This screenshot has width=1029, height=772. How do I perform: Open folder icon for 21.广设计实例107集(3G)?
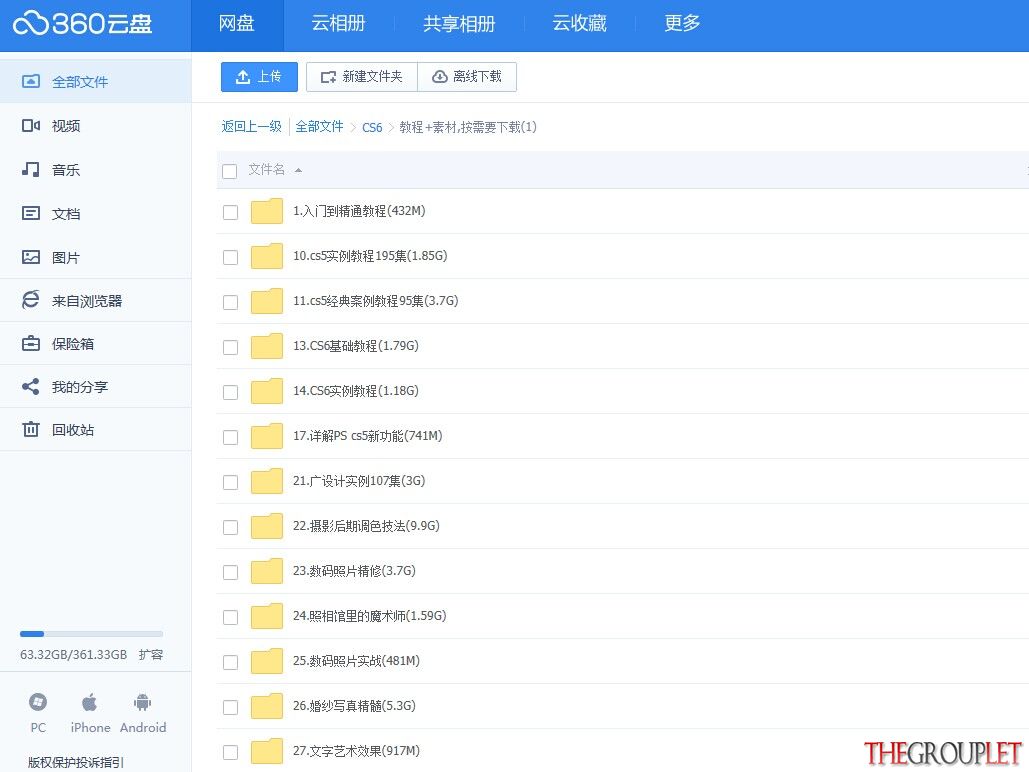(267, 481)
